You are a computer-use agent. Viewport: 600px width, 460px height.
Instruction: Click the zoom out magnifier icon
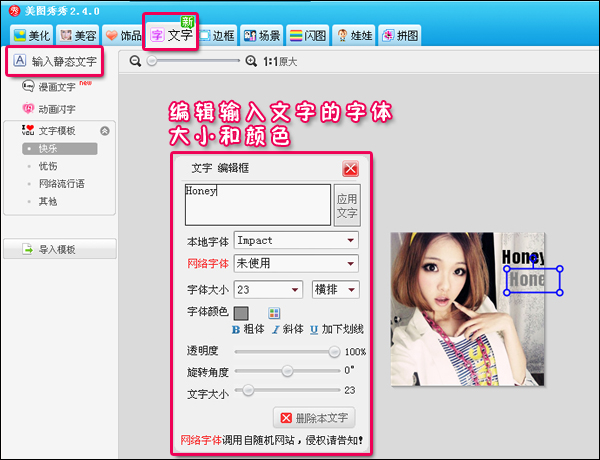136,61
